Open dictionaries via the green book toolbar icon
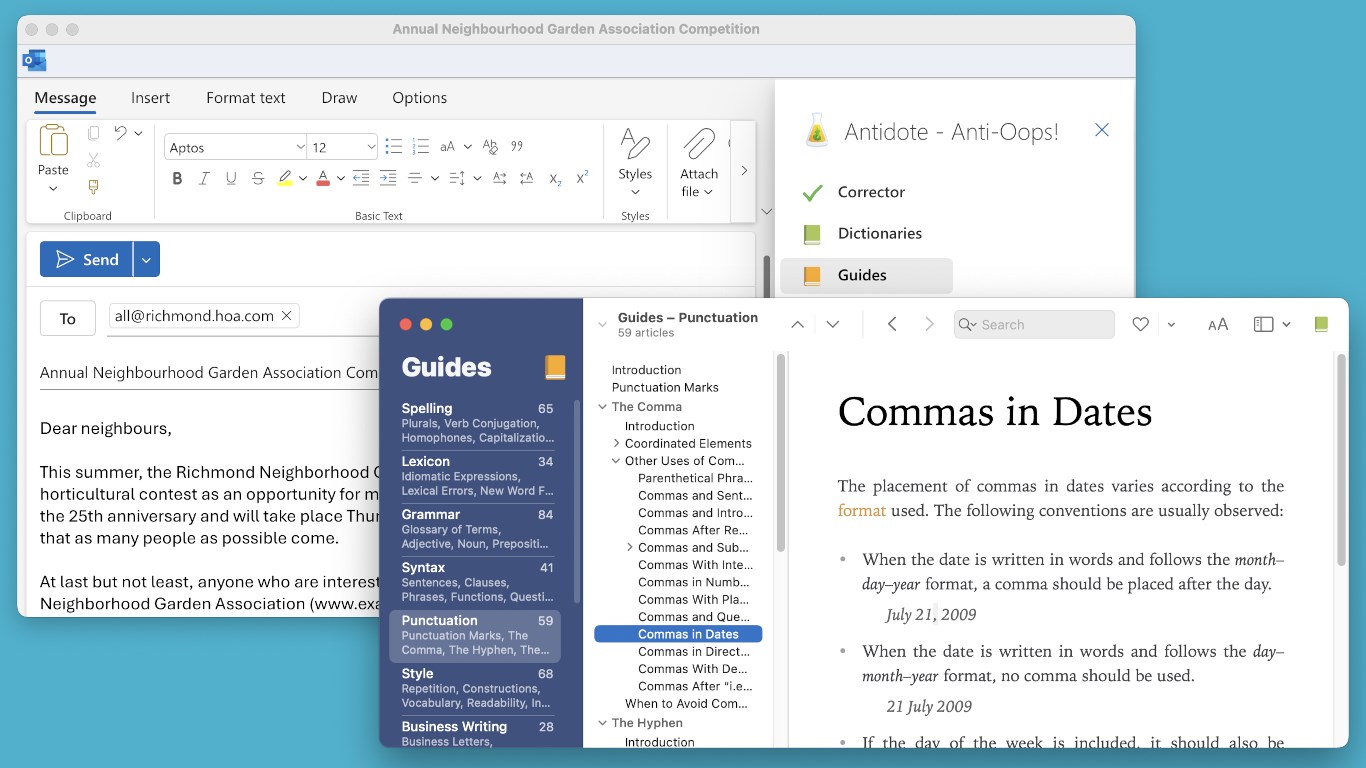The image size is (1366, 768). (1321, 324)
